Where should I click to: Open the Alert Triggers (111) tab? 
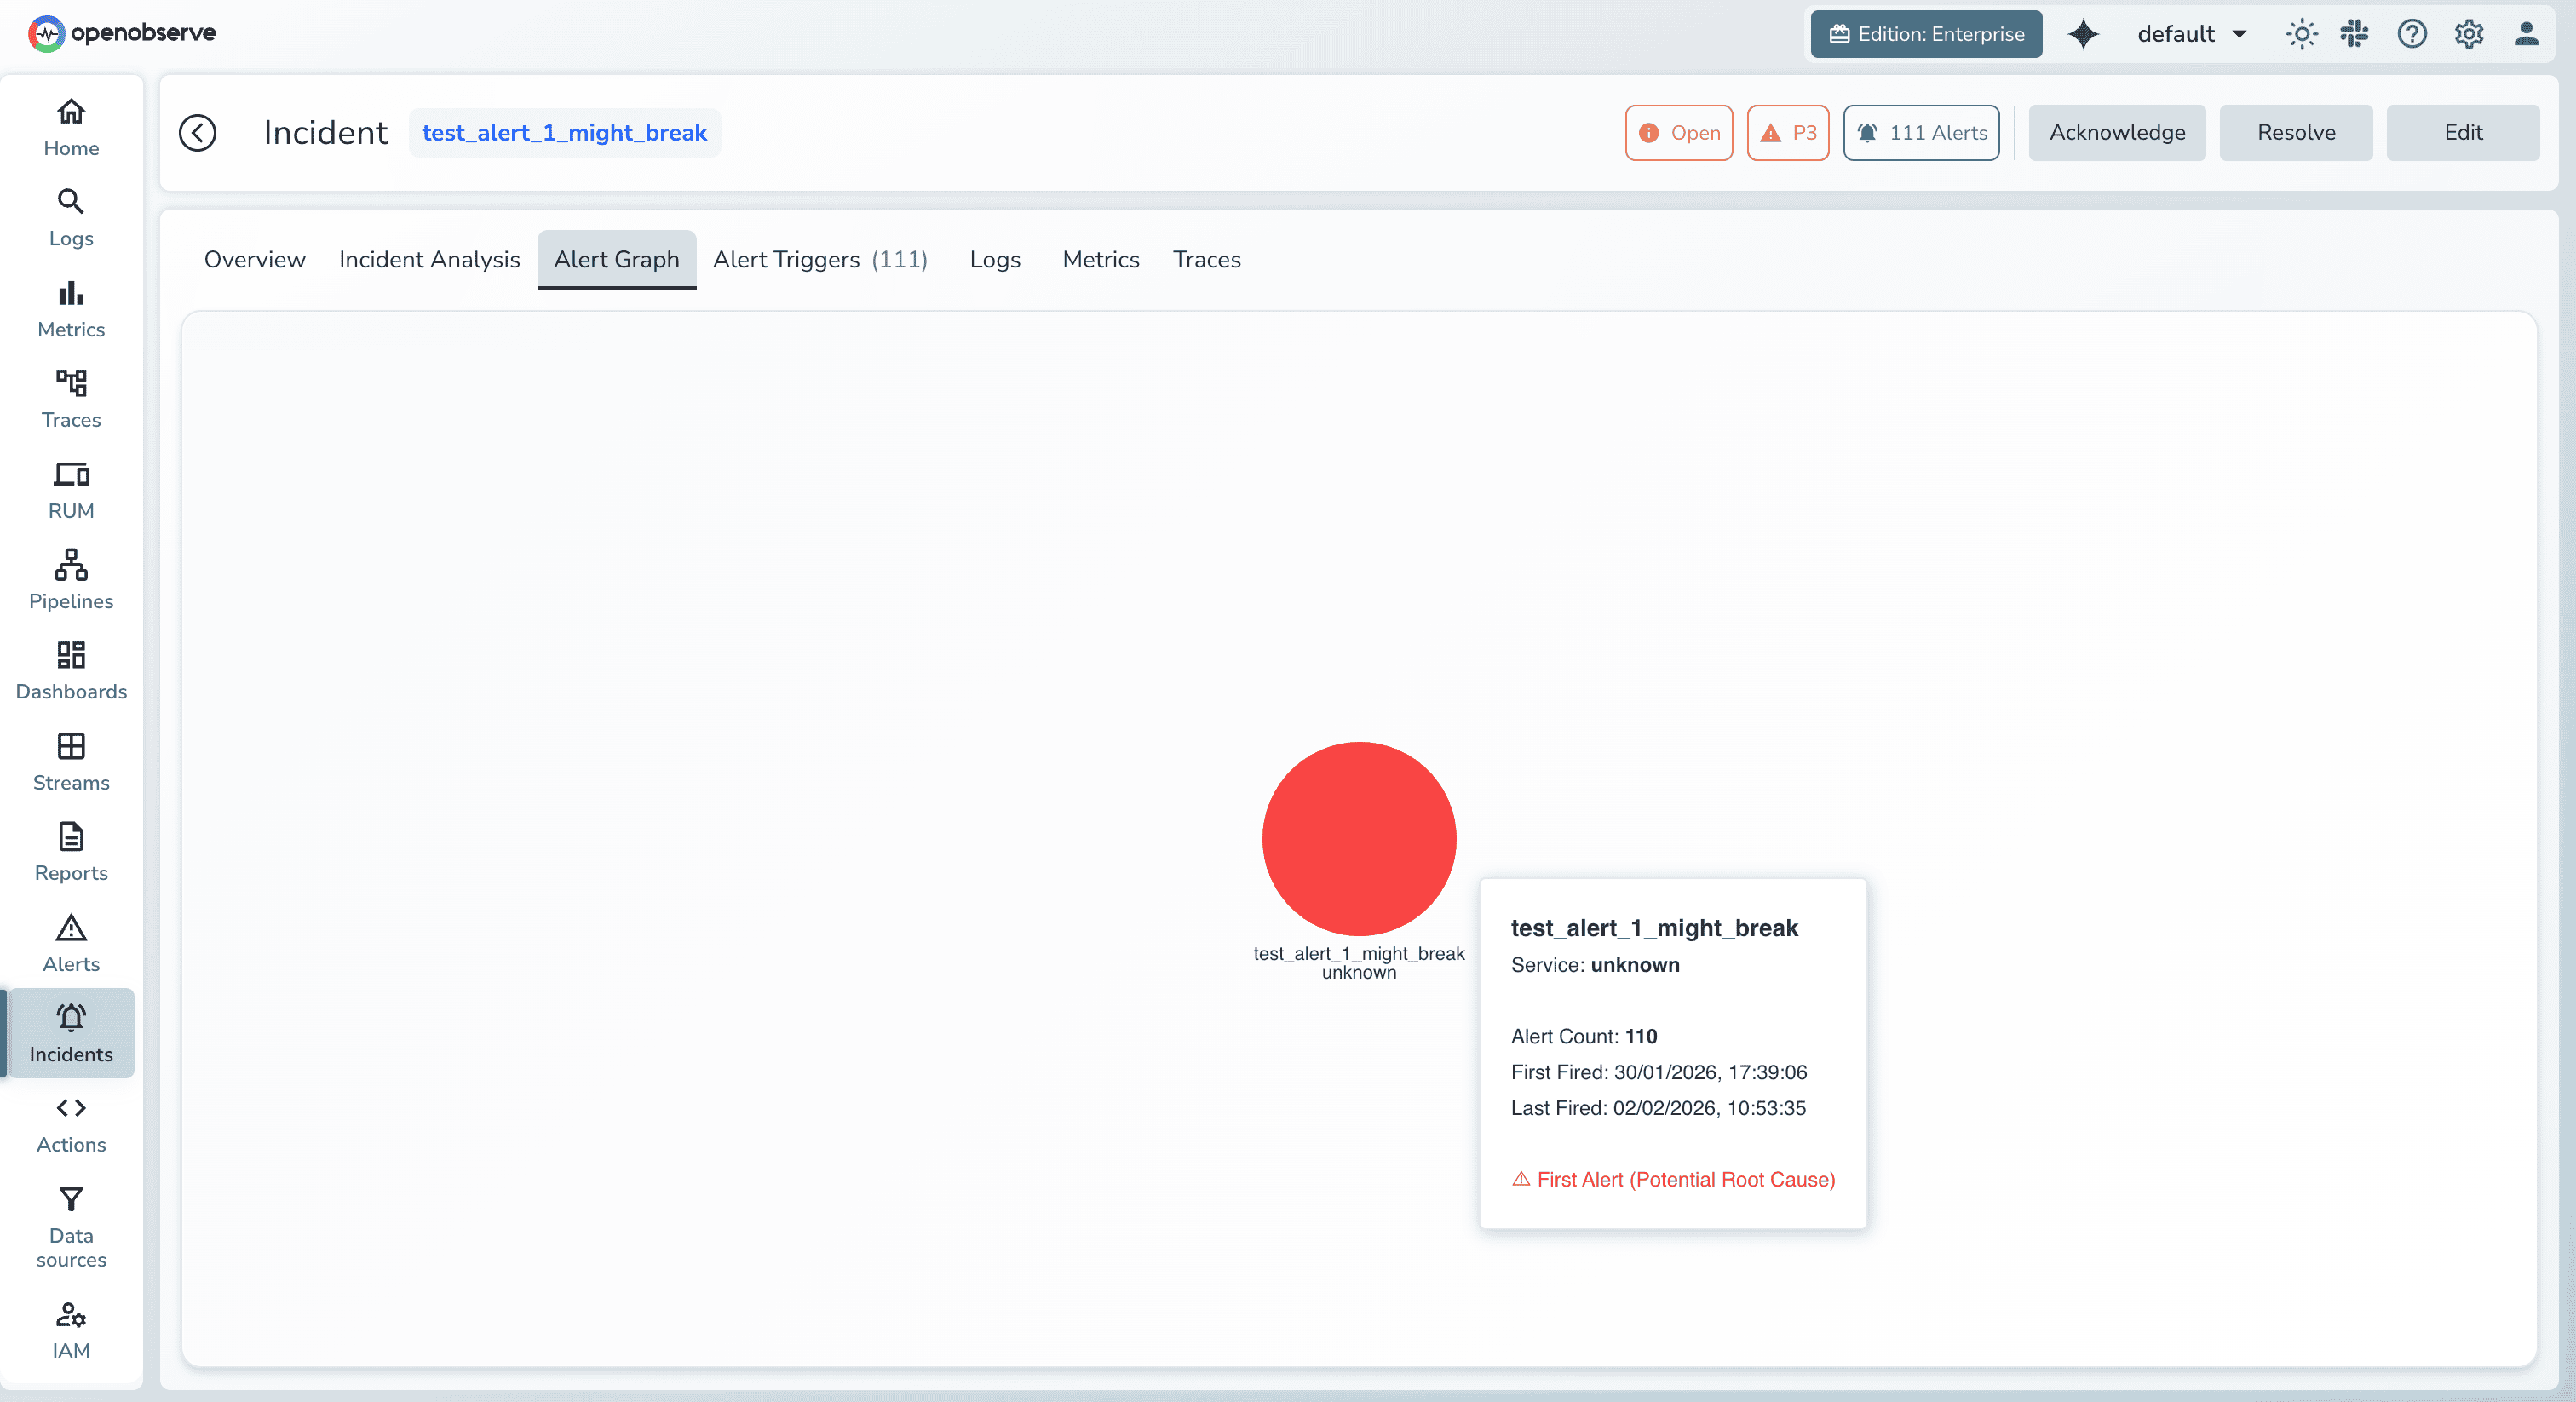[820, 259]
